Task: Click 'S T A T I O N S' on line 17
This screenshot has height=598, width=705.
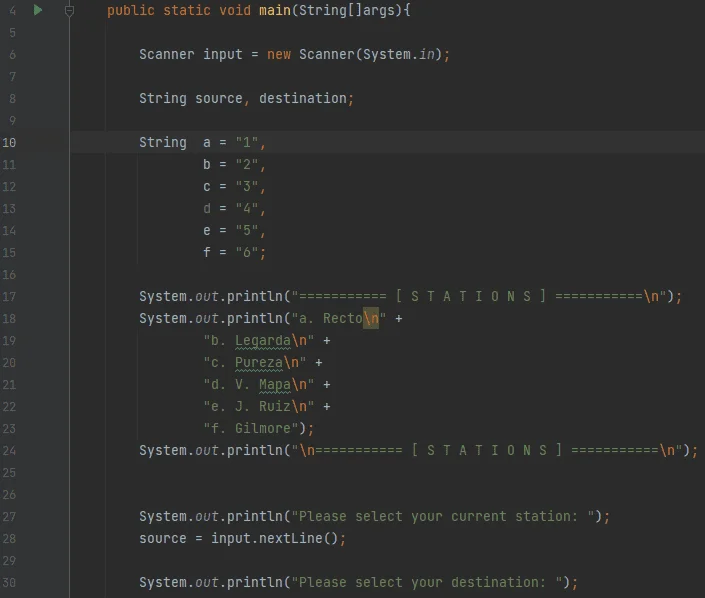Action: [471, 297]
